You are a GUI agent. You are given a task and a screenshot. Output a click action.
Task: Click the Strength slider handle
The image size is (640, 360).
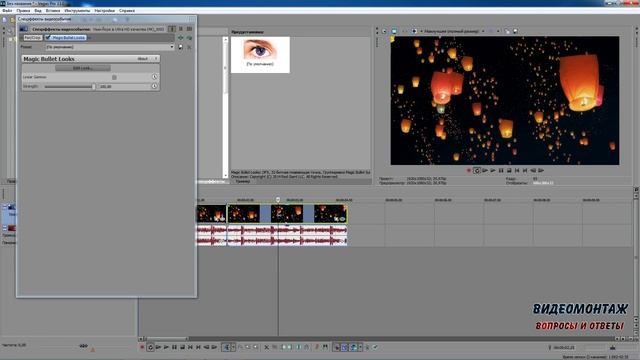tap(94, 87)
